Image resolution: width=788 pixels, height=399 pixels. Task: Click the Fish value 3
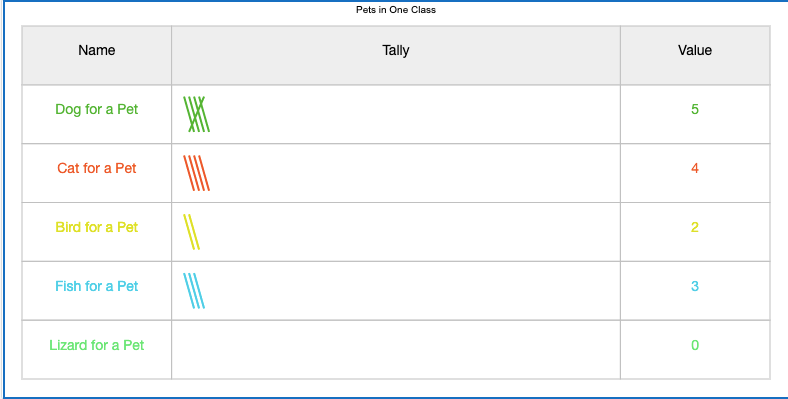(695, 286)
